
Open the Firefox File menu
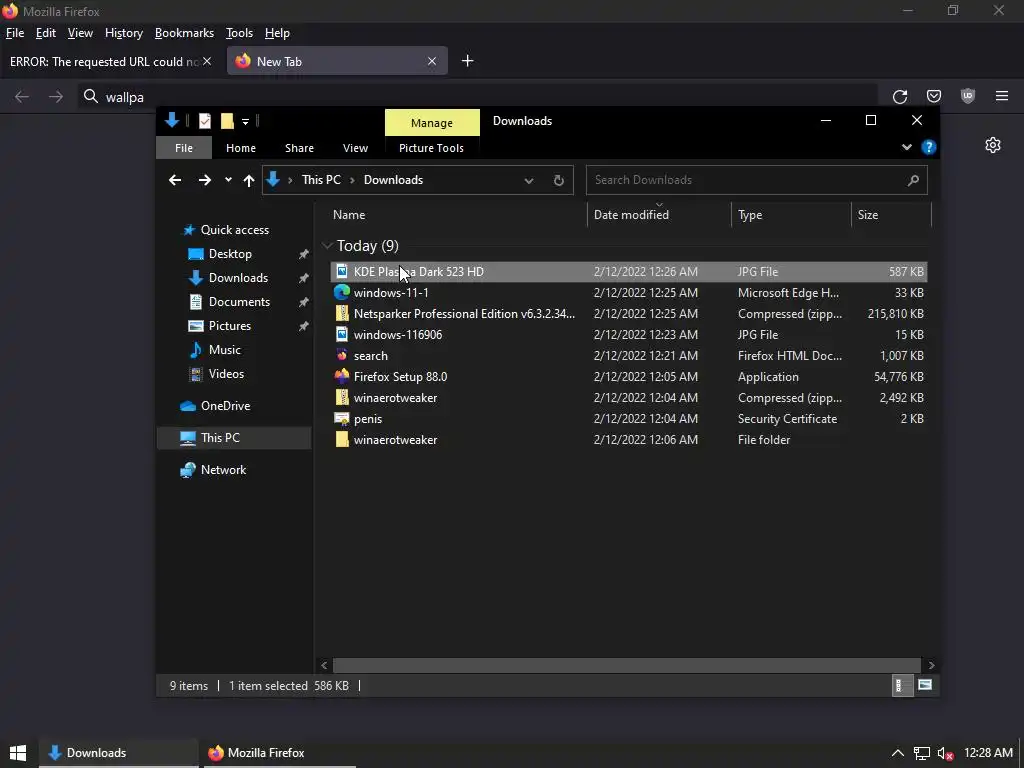(14, 33)
